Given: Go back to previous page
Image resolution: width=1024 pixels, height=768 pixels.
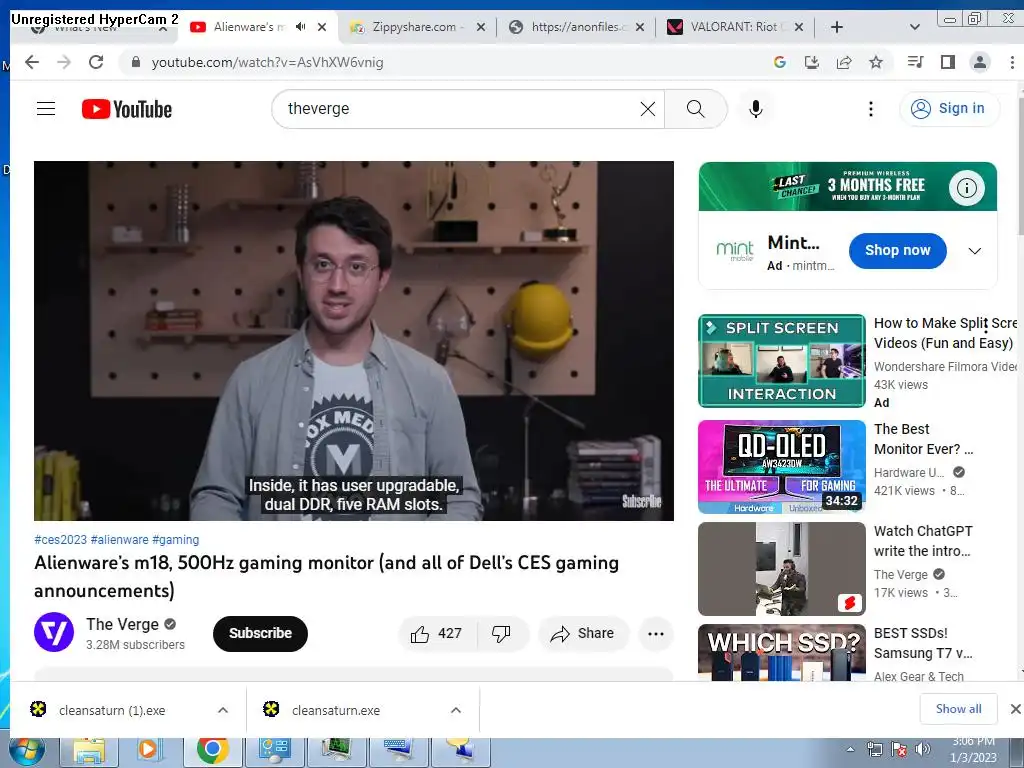Looking at the screenshot, I should point(32,62).
